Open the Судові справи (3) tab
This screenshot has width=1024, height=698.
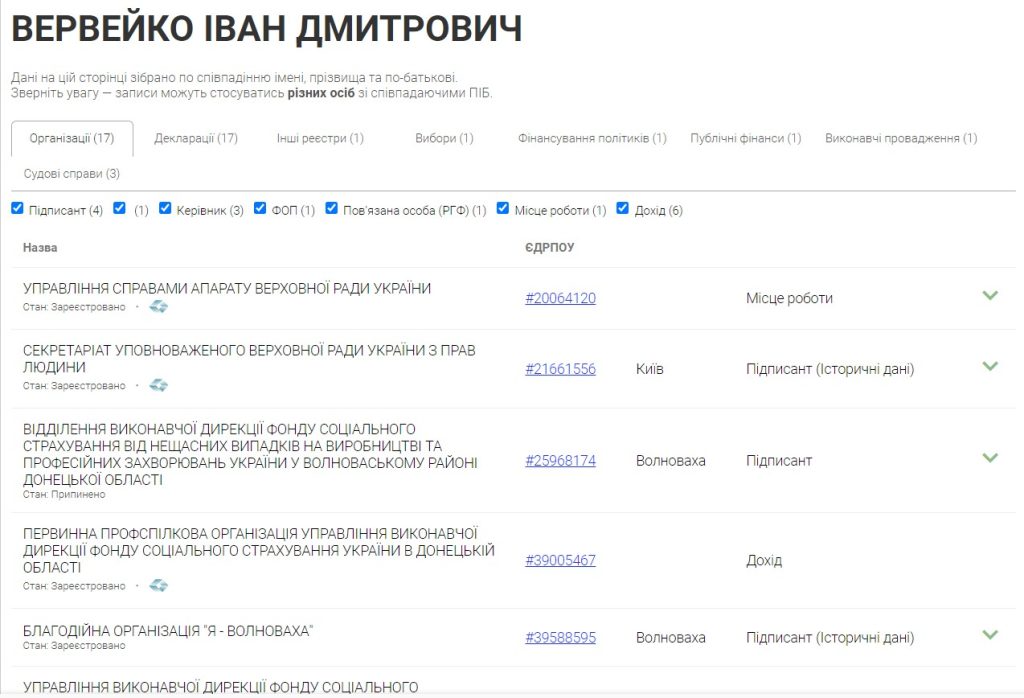pyautogui.click(x=72, y=174)
